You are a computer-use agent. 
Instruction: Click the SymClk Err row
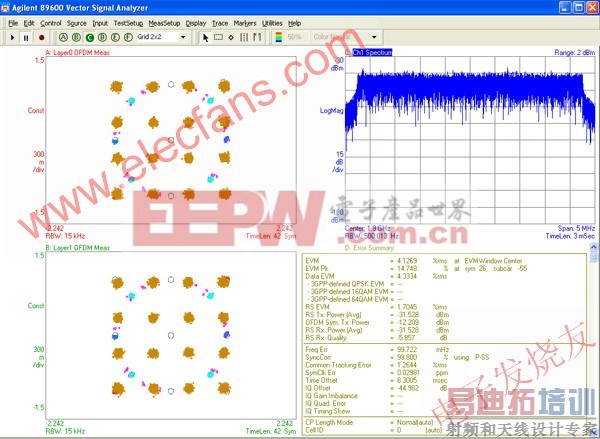click(377, 372)
